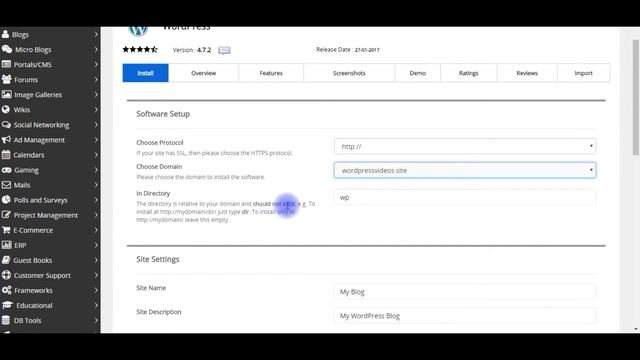Click the Portals/CMS icon in sidebar
640x360 pixels.
click(6, 64)
